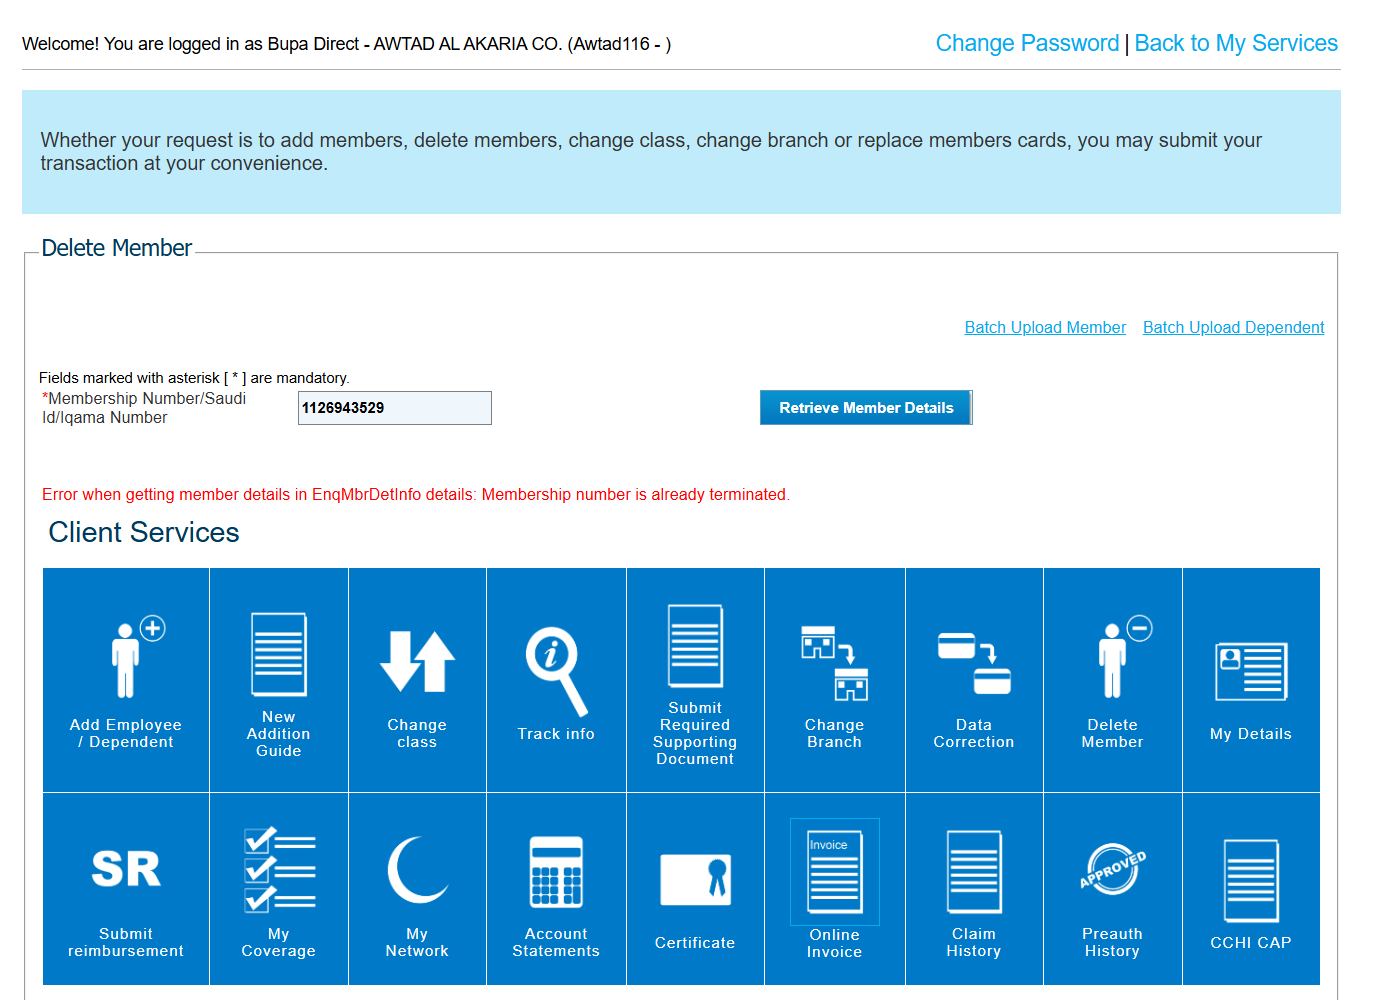The width and height of the screenshot is (1378, 1000).
Task: Open the Submit reimbursement SR tile
Action: tap(126, 889)
